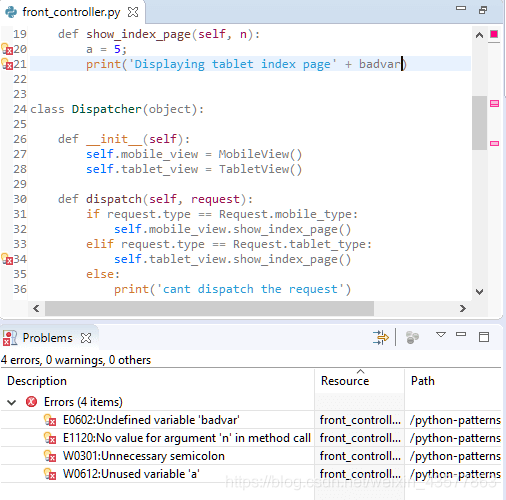This screenshot has width=506, height=500.
Task: Click the horizontal scroll left arrow
Action: point(36,308)
